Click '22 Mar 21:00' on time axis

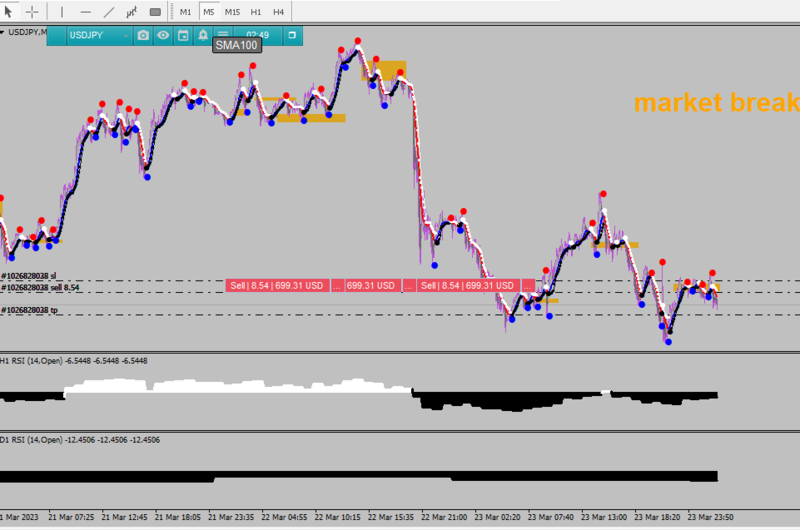(444, 517)
